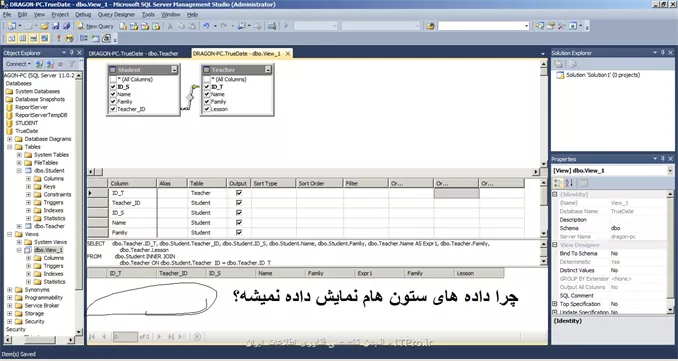Click the Find icon before the search combo

(430, 26)
